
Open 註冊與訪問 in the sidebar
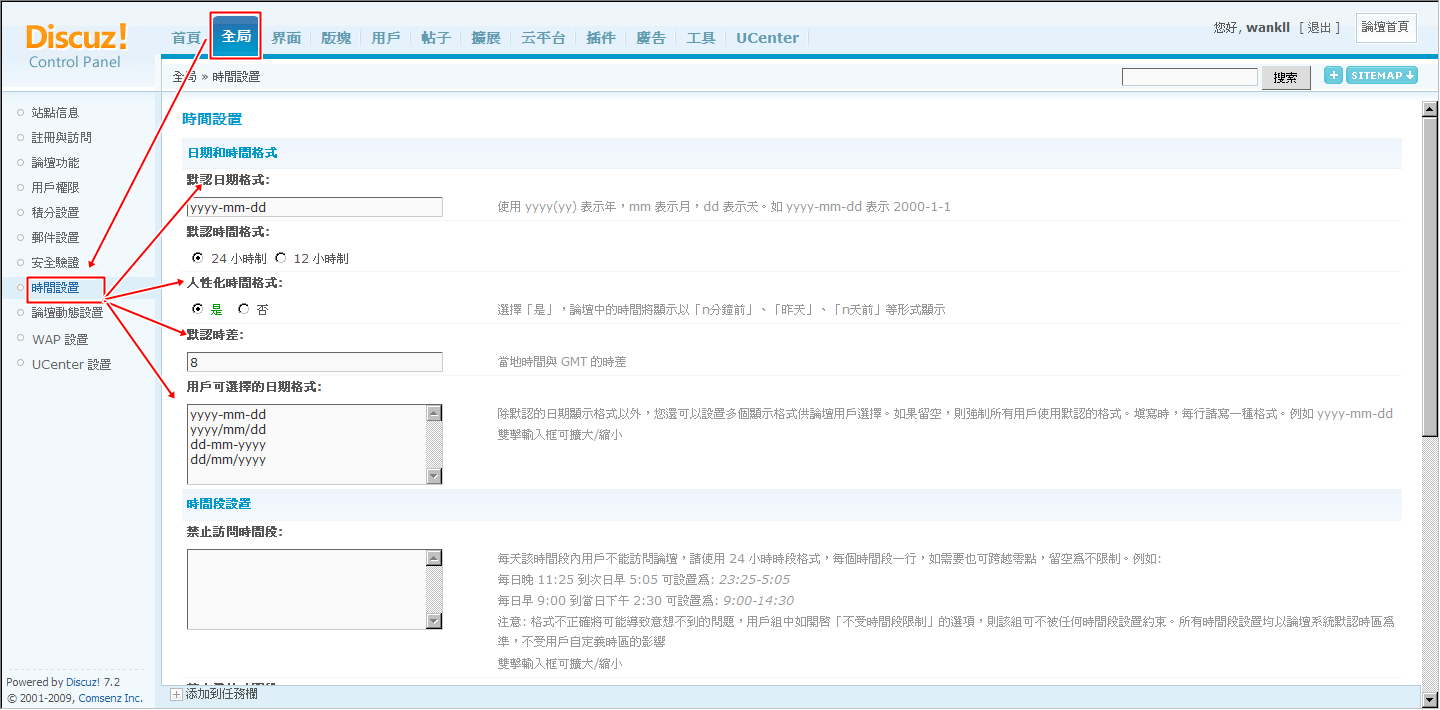(x=61, y=138)
